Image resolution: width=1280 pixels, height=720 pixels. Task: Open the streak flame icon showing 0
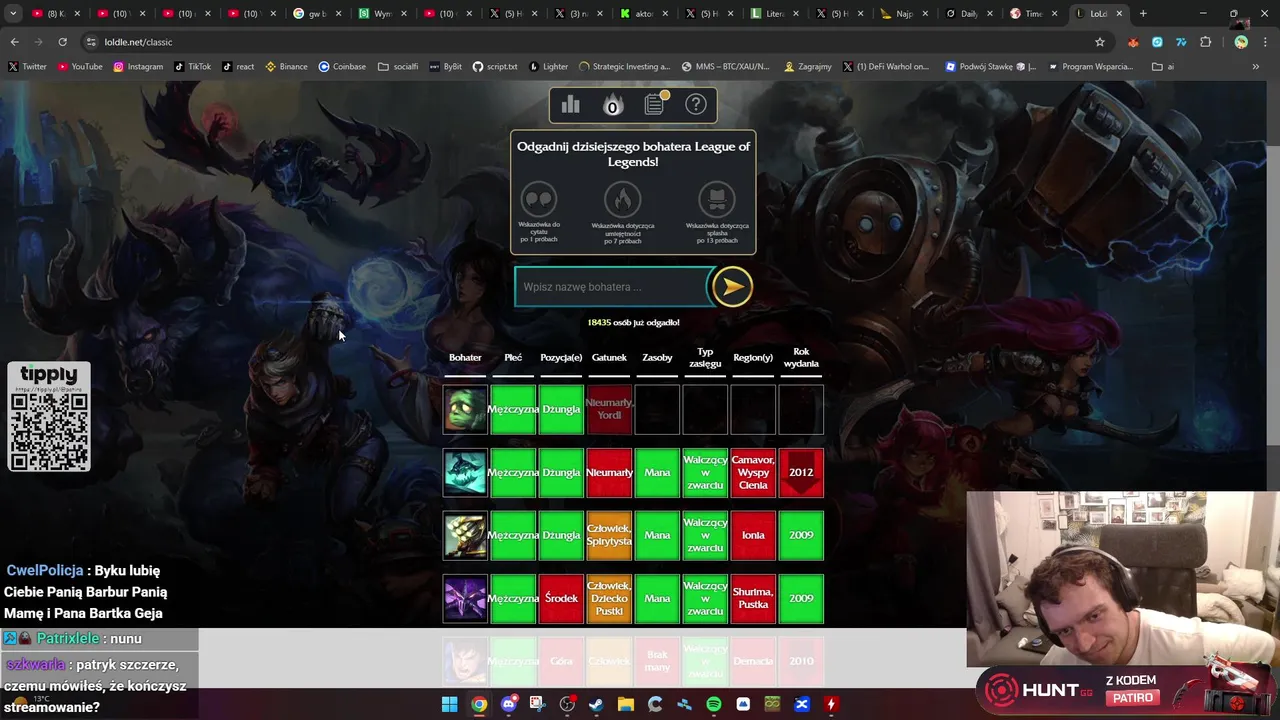click(612, 104)
